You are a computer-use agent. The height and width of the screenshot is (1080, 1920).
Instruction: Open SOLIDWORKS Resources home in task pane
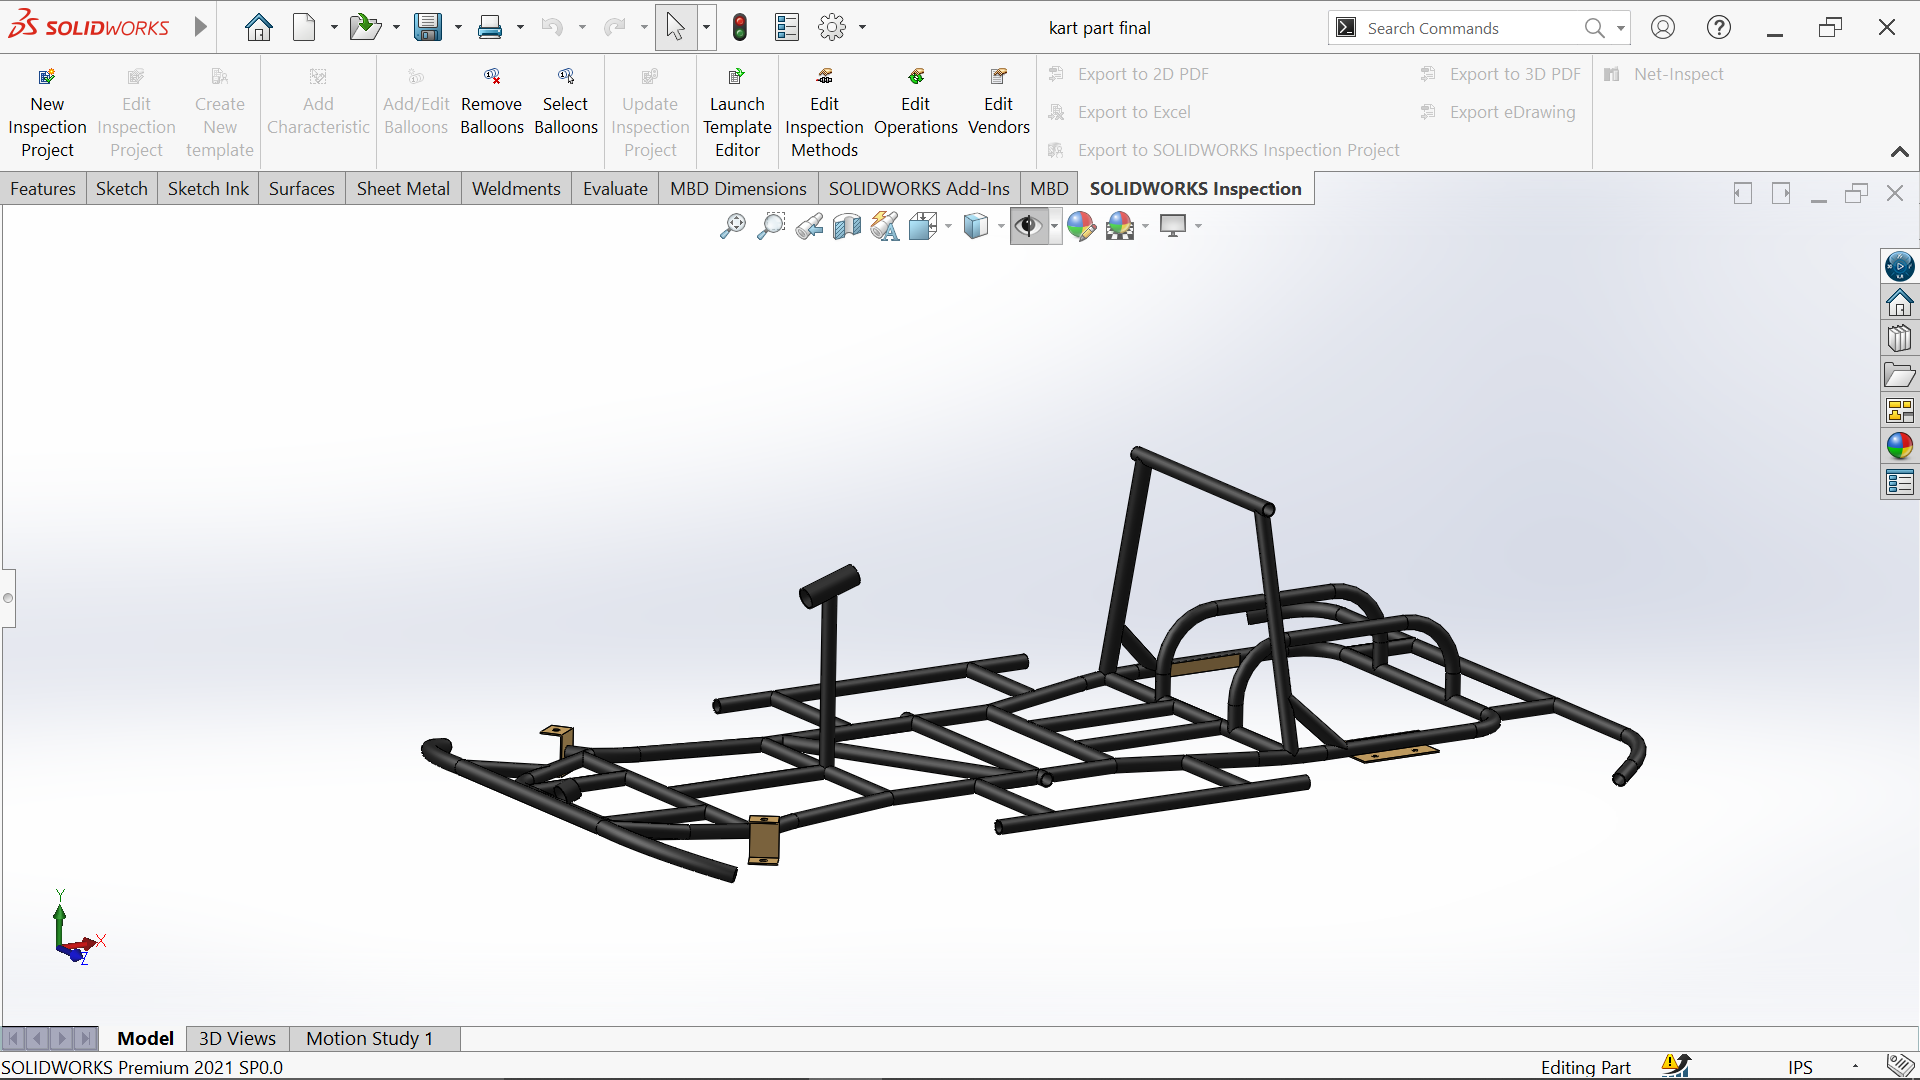[1899, 302]
